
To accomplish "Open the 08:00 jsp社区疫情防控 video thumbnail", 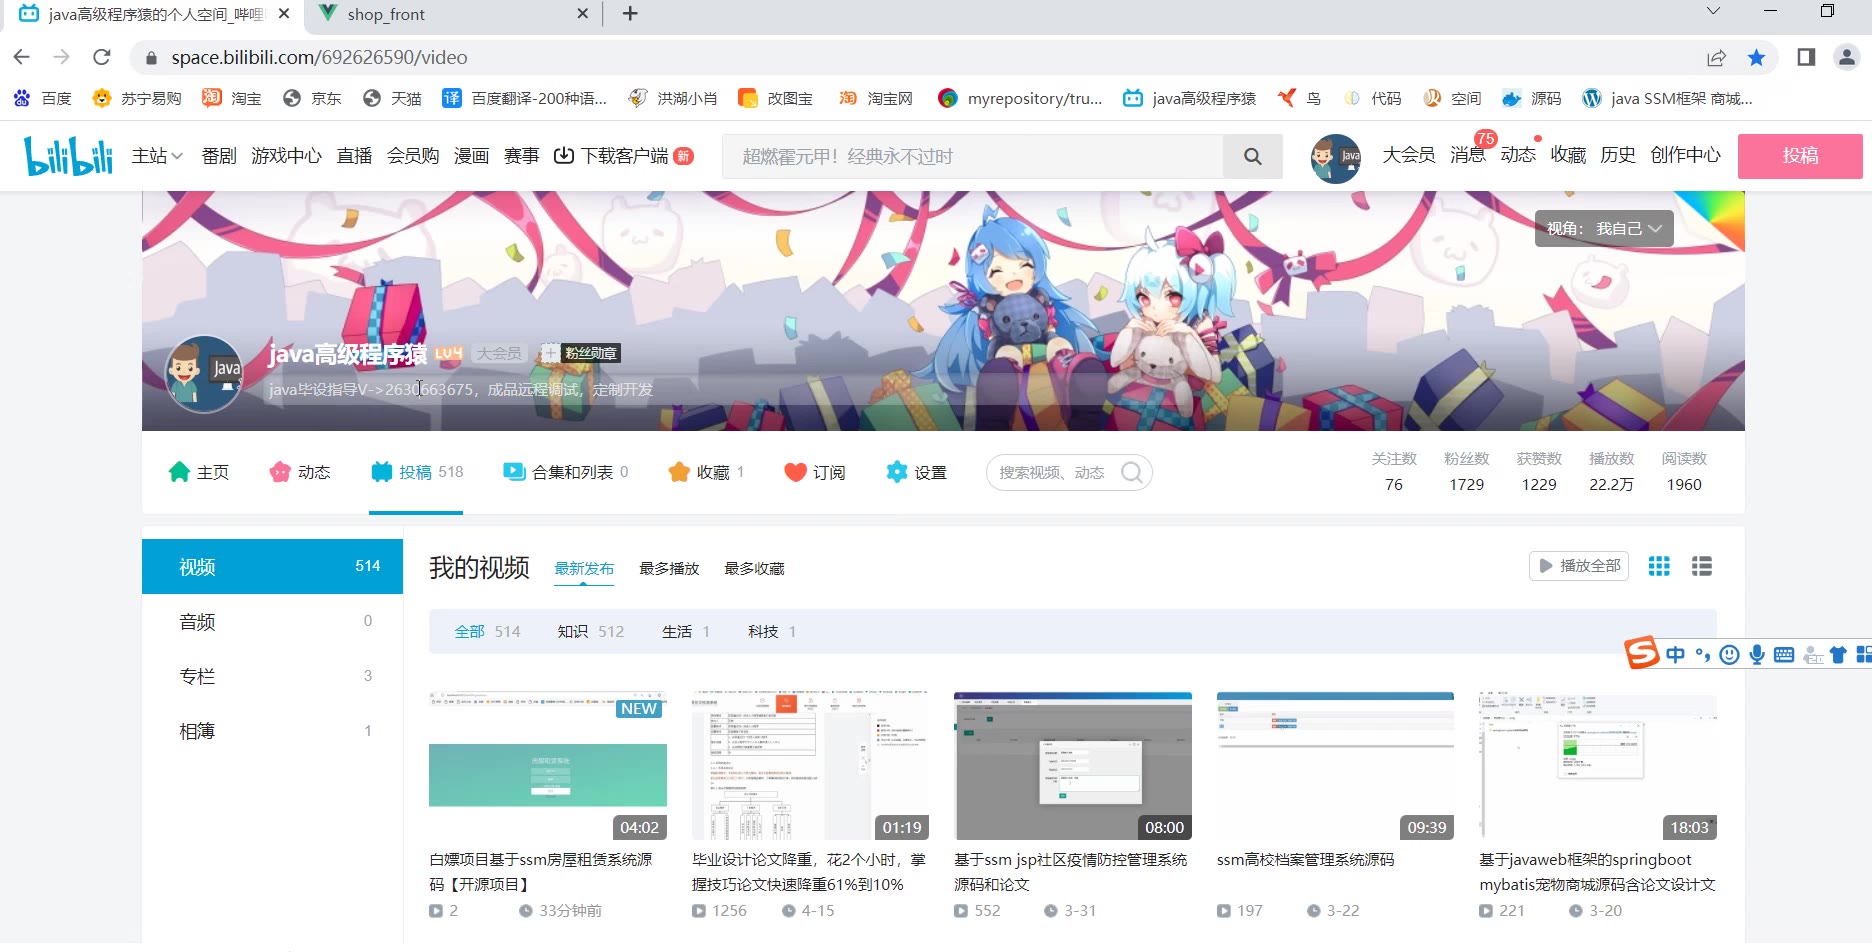I will 1073,765.
